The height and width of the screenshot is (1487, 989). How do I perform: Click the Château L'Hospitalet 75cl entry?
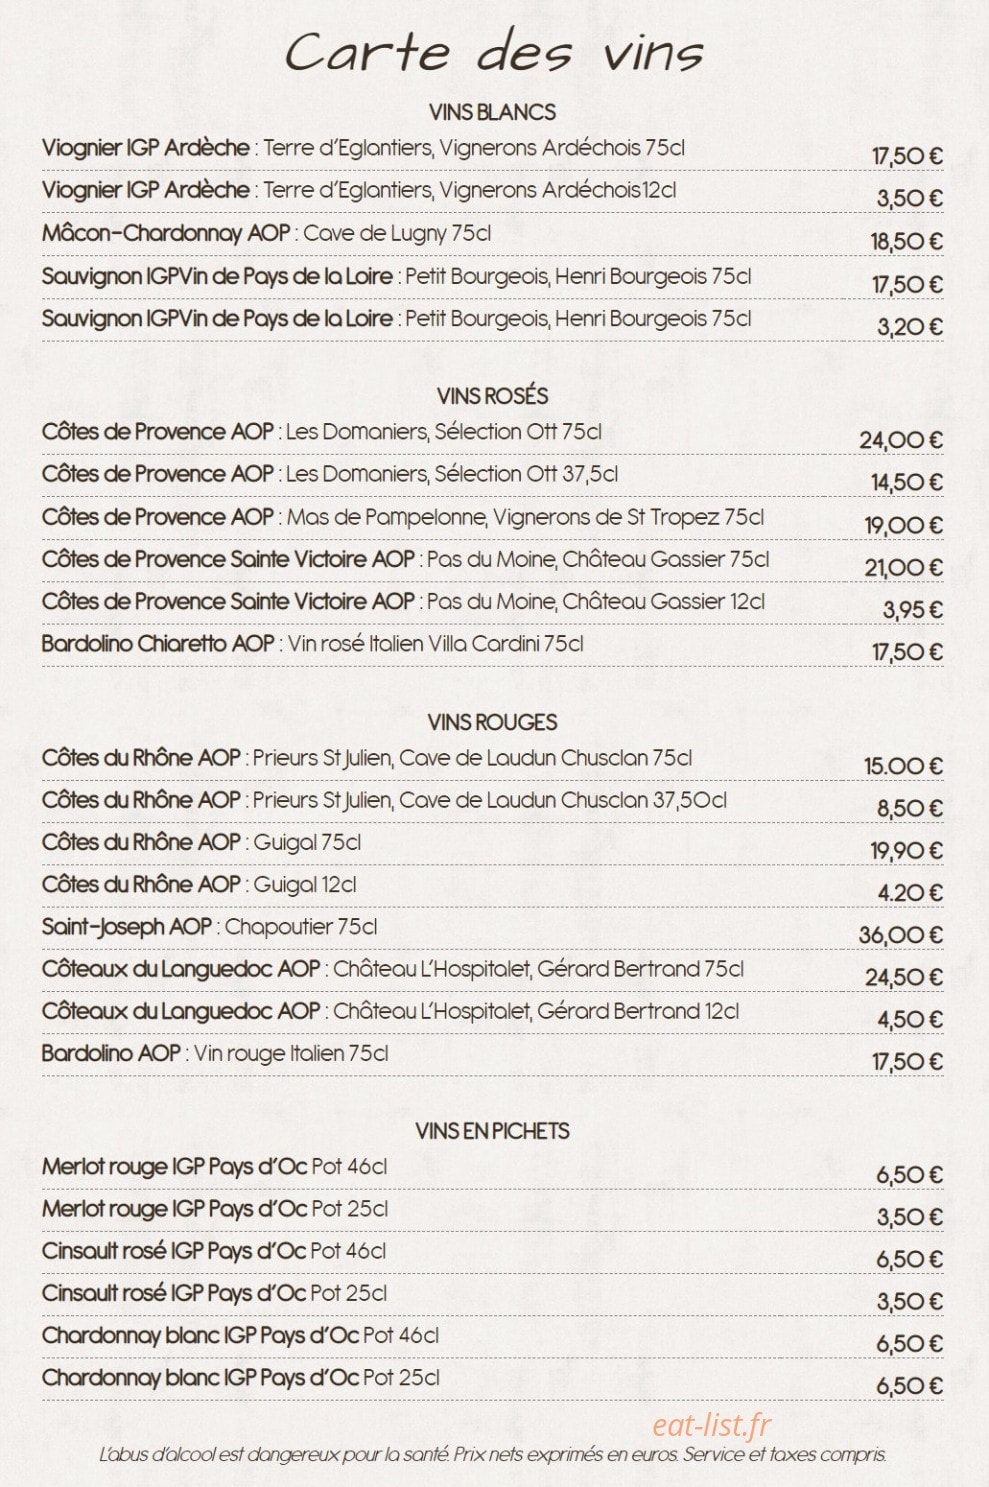(393, 969)
